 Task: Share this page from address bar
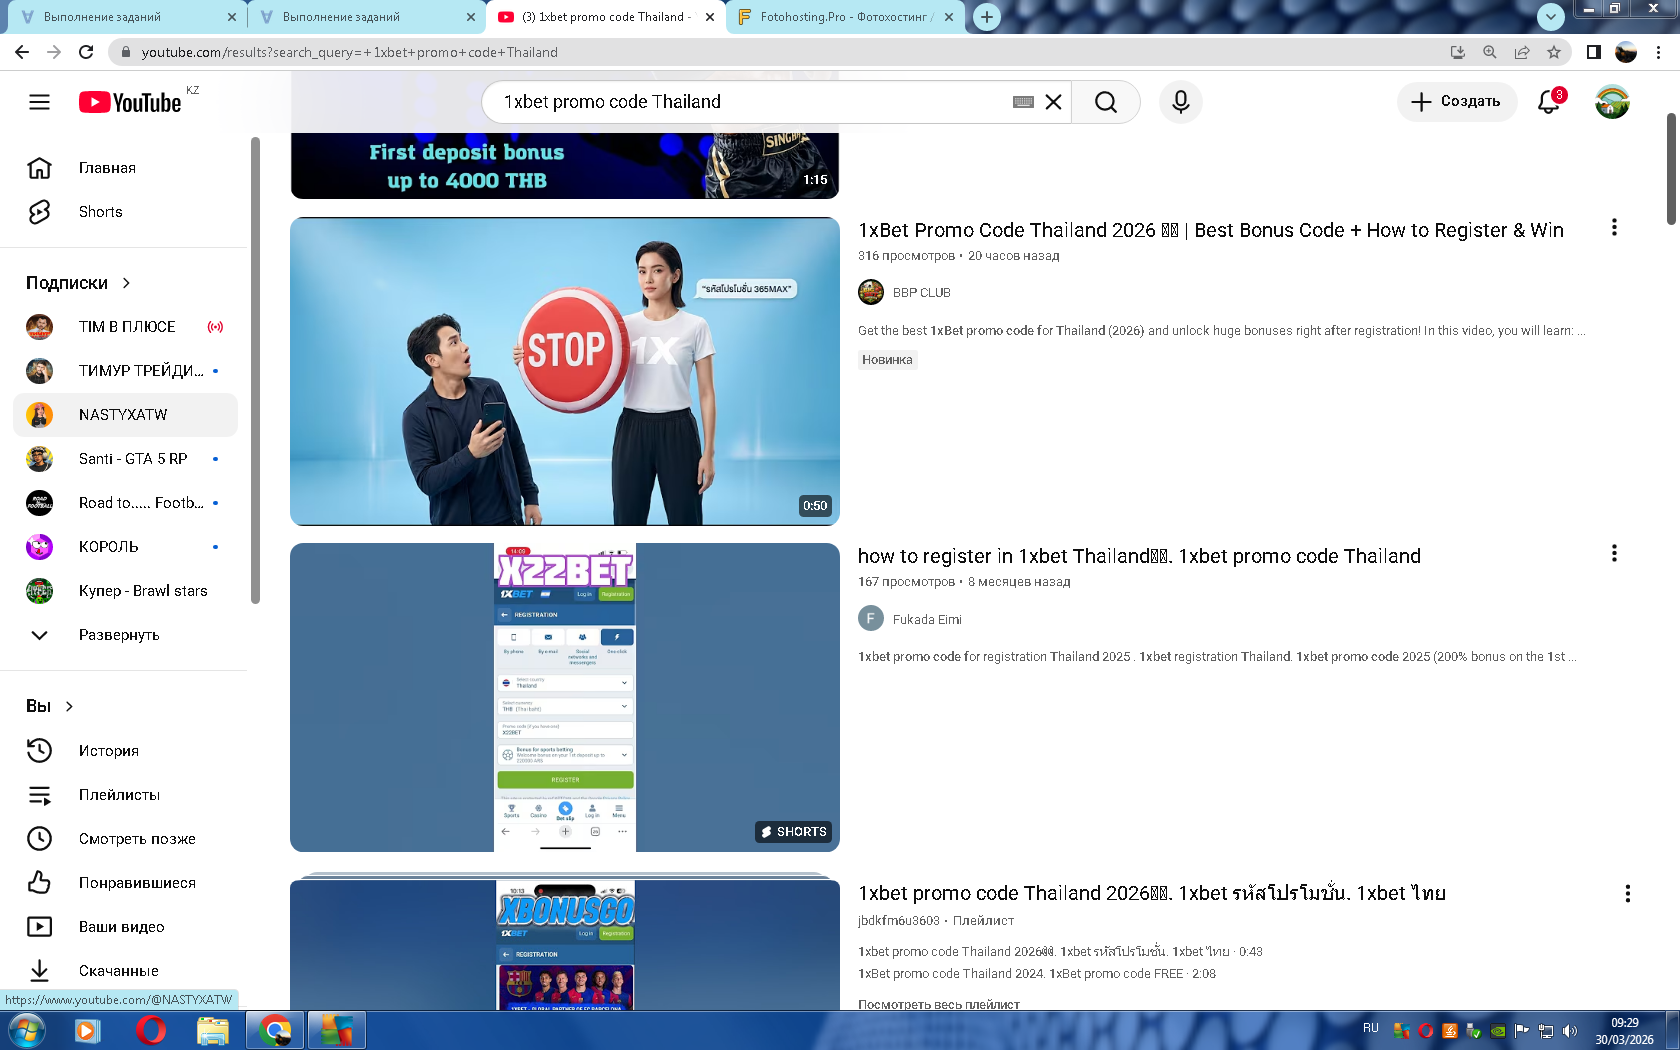(x=1522, y=52)
